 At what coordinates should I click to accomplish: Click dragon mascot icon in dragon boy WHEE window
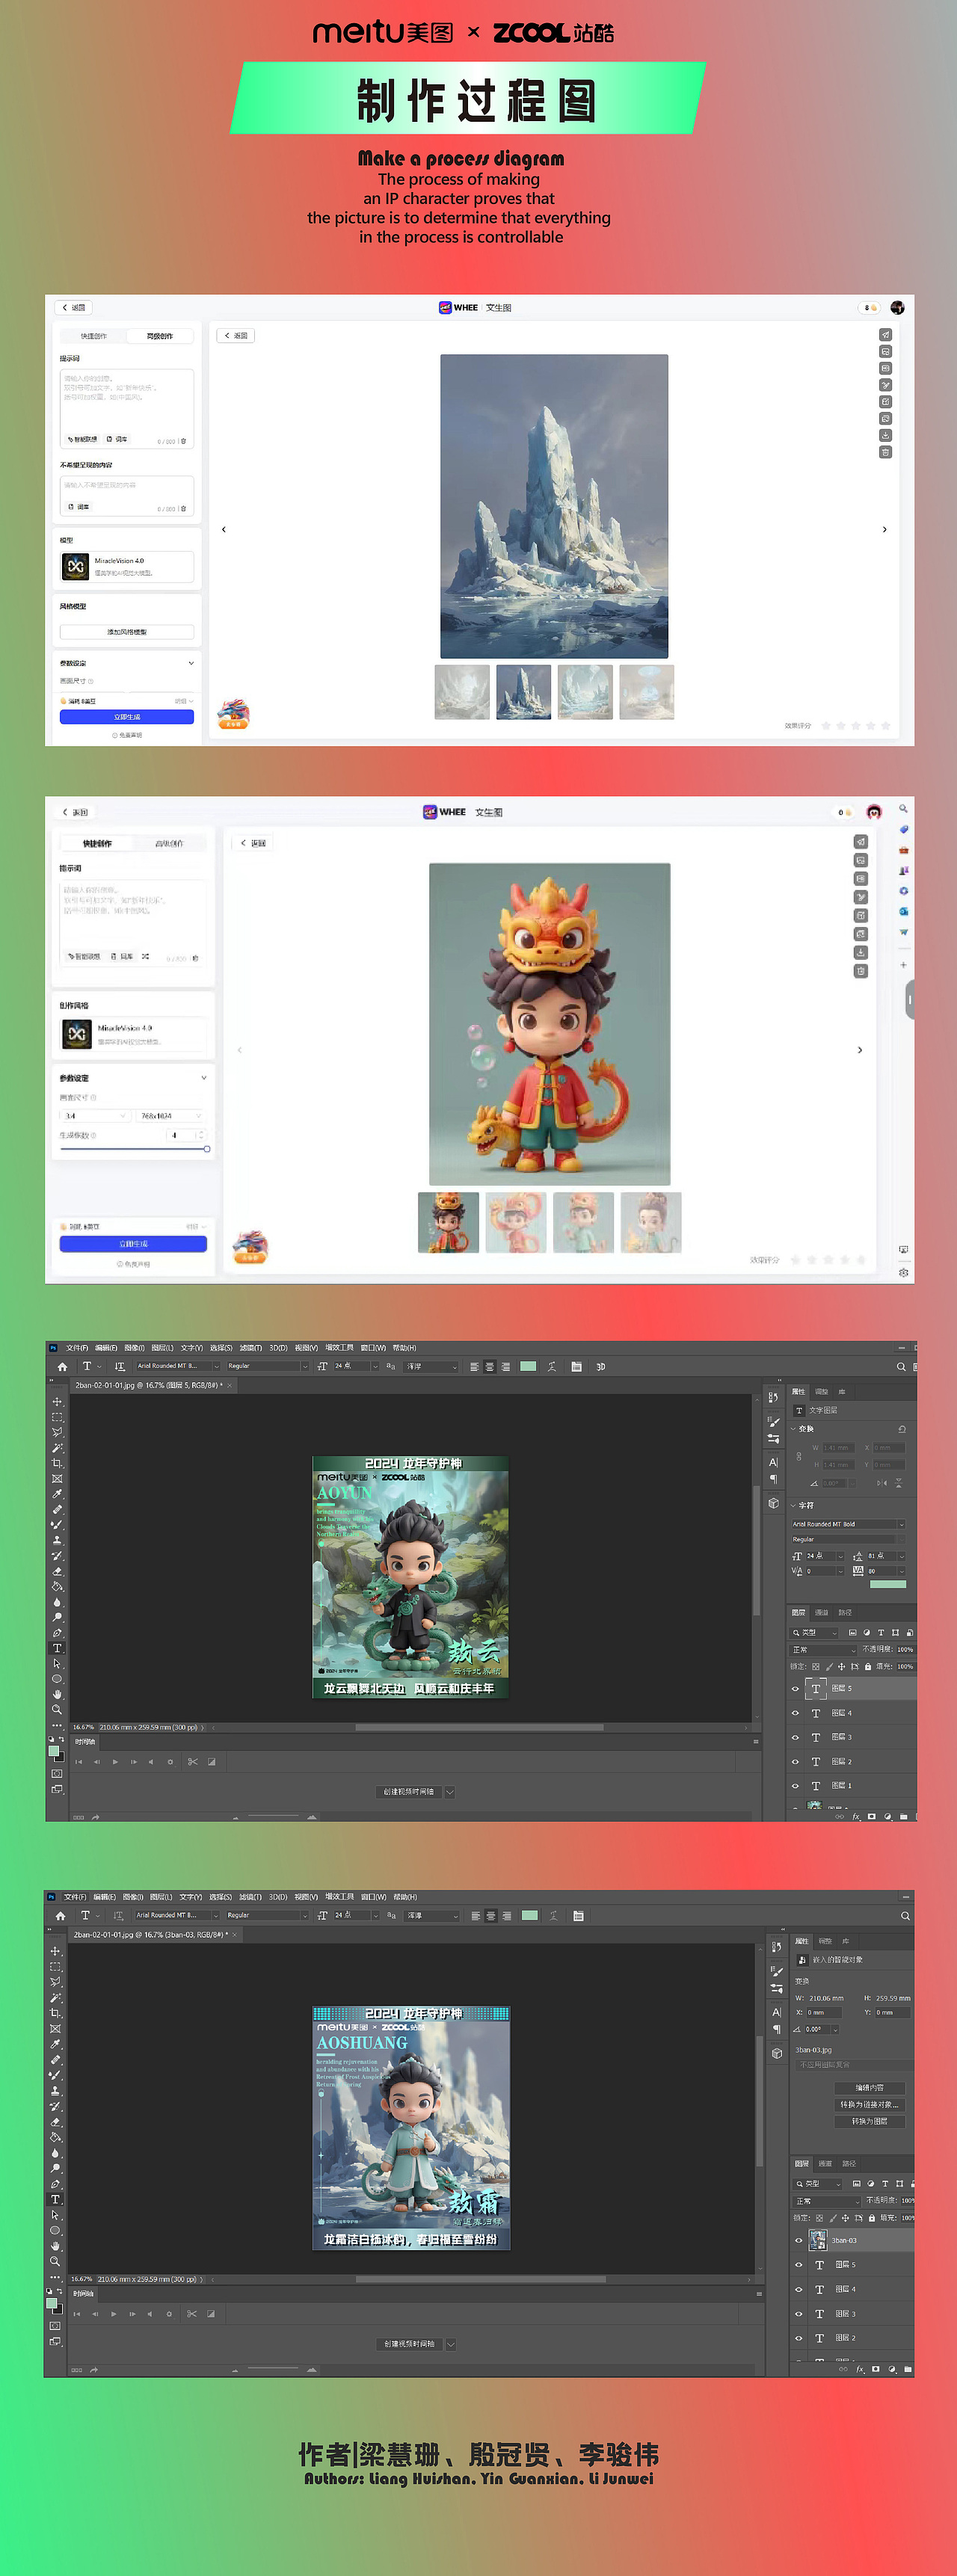250,1247
